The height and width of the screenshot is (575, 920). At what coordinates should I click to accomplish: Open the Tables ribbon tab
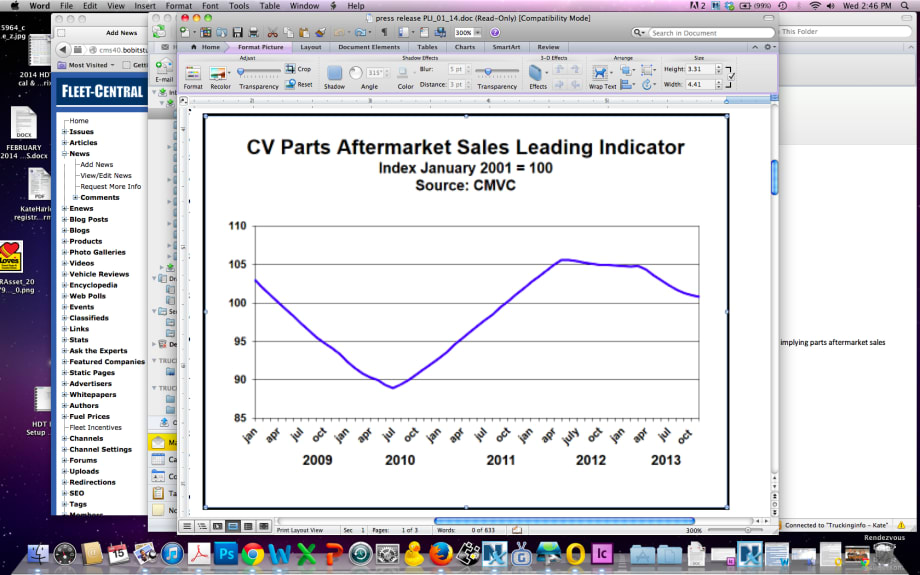[427, 47]
